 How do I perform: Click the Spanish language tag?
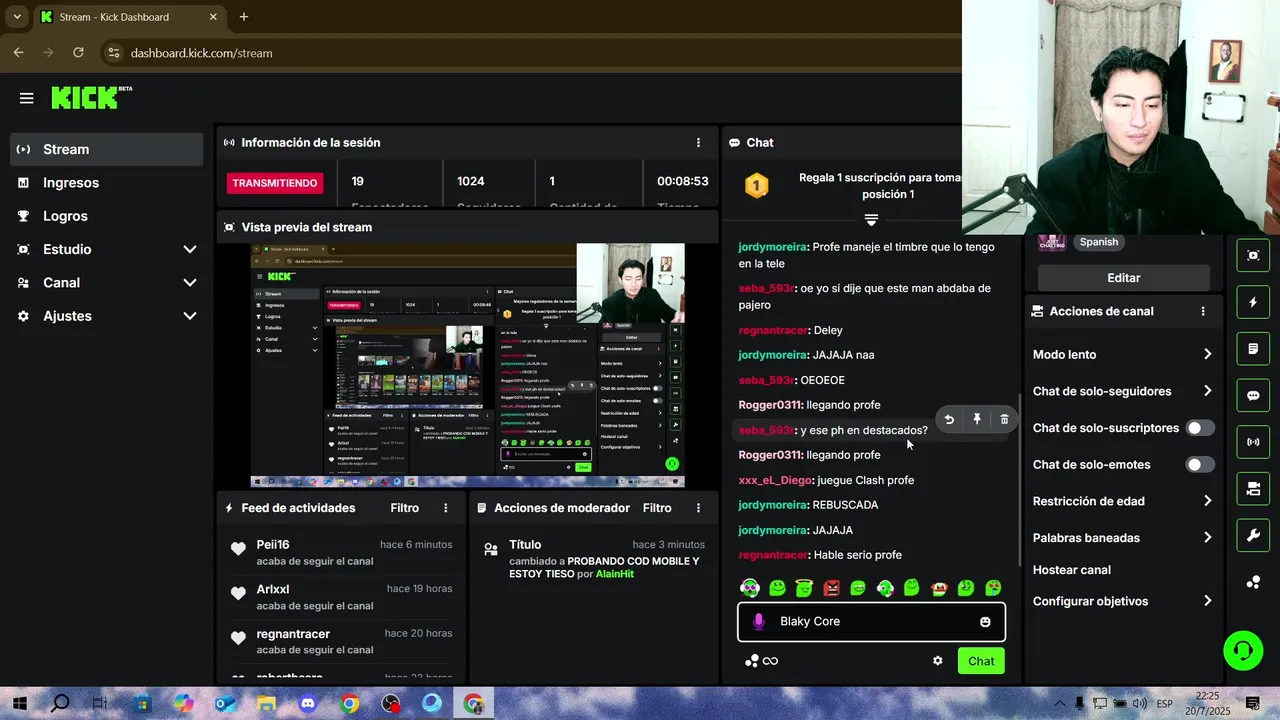pyautogui.click(x=1098, y=242)
